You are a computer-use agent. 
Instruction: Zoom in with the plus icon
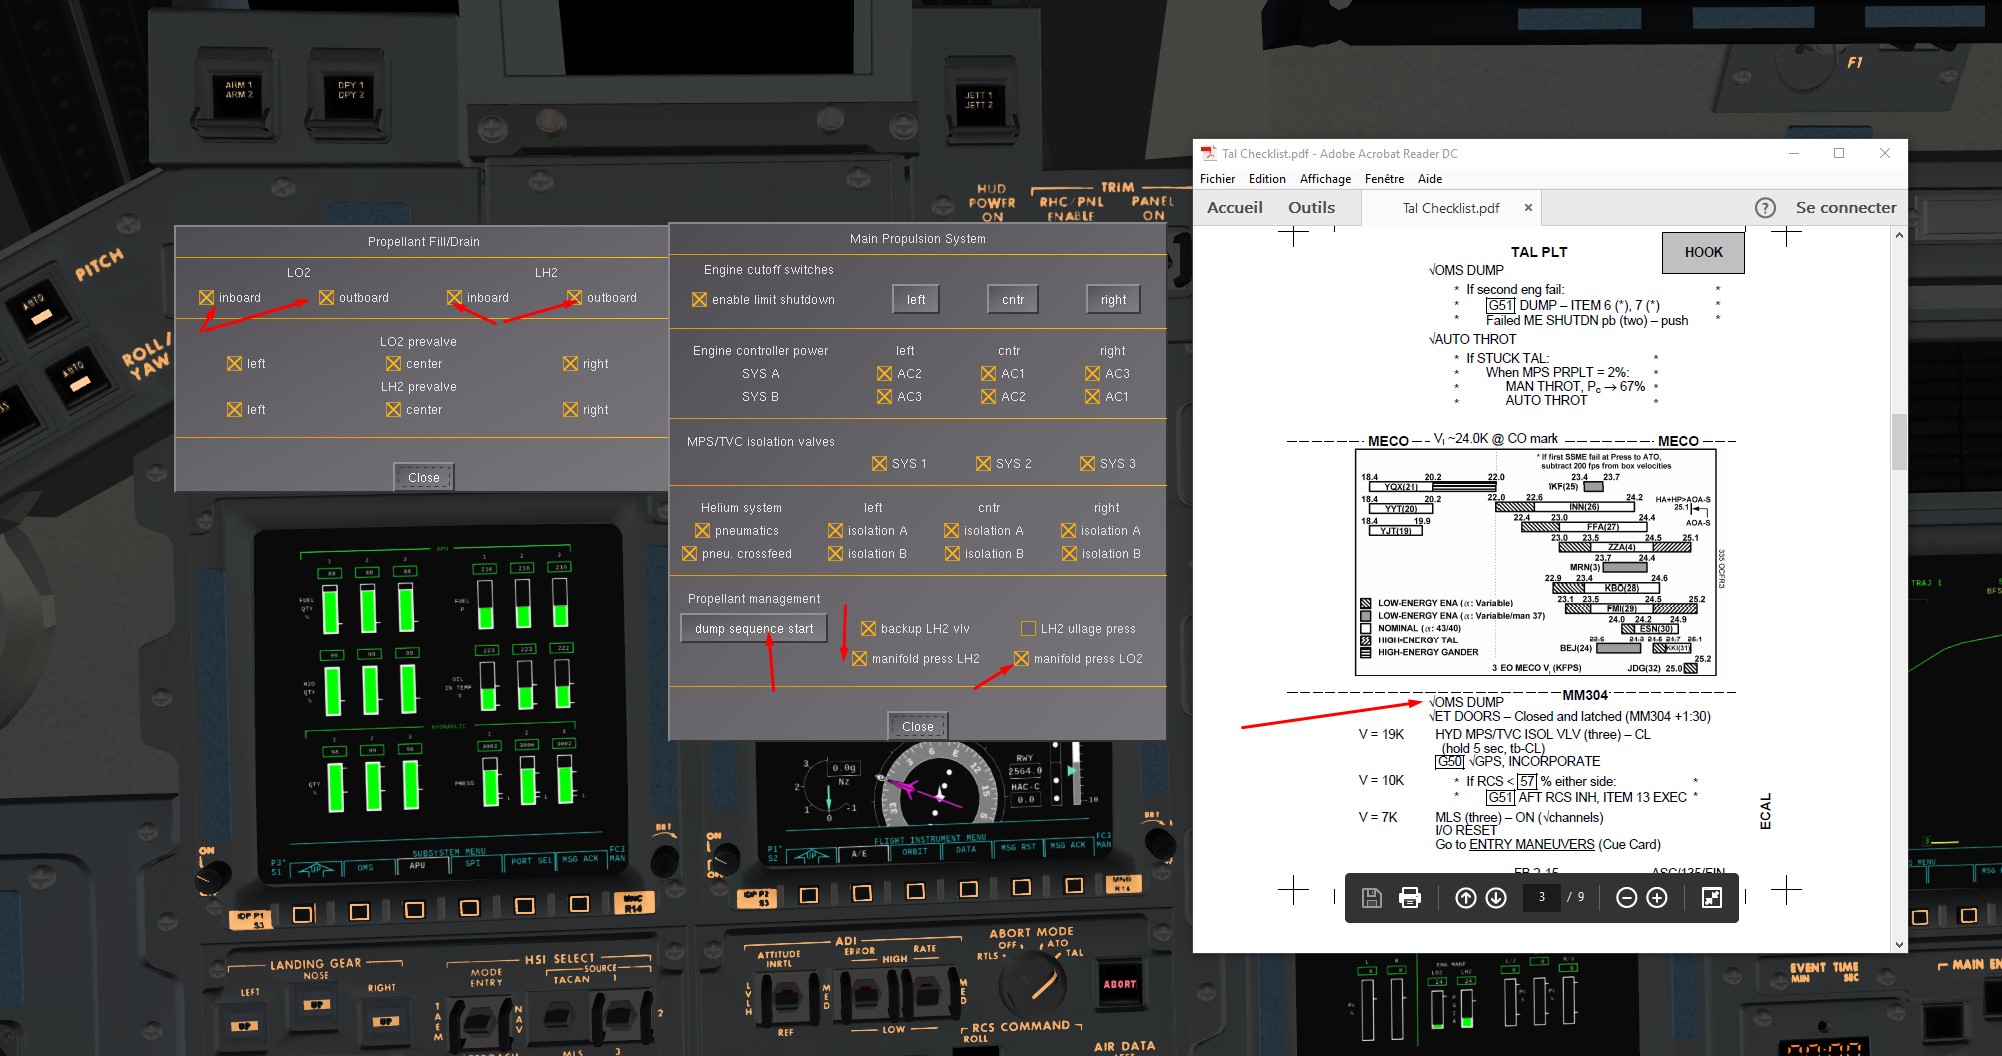pos(1657,898)
